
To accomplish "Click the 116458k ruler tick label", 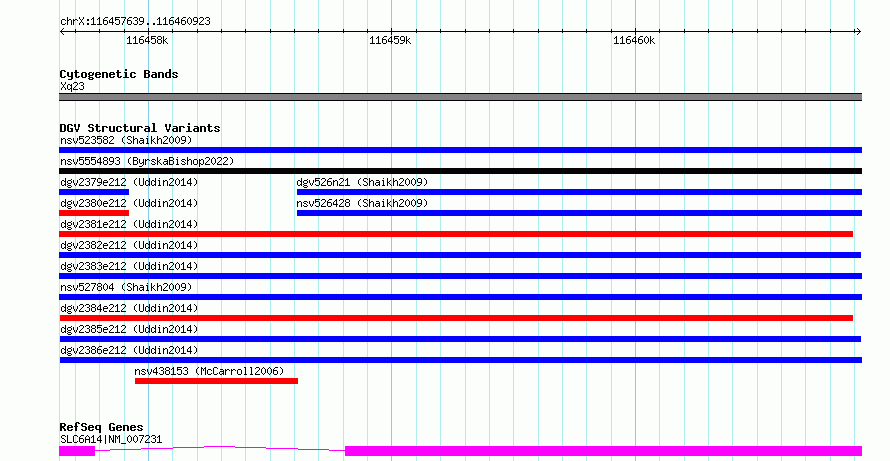I will pyautogui.click(x=147, y=41).
